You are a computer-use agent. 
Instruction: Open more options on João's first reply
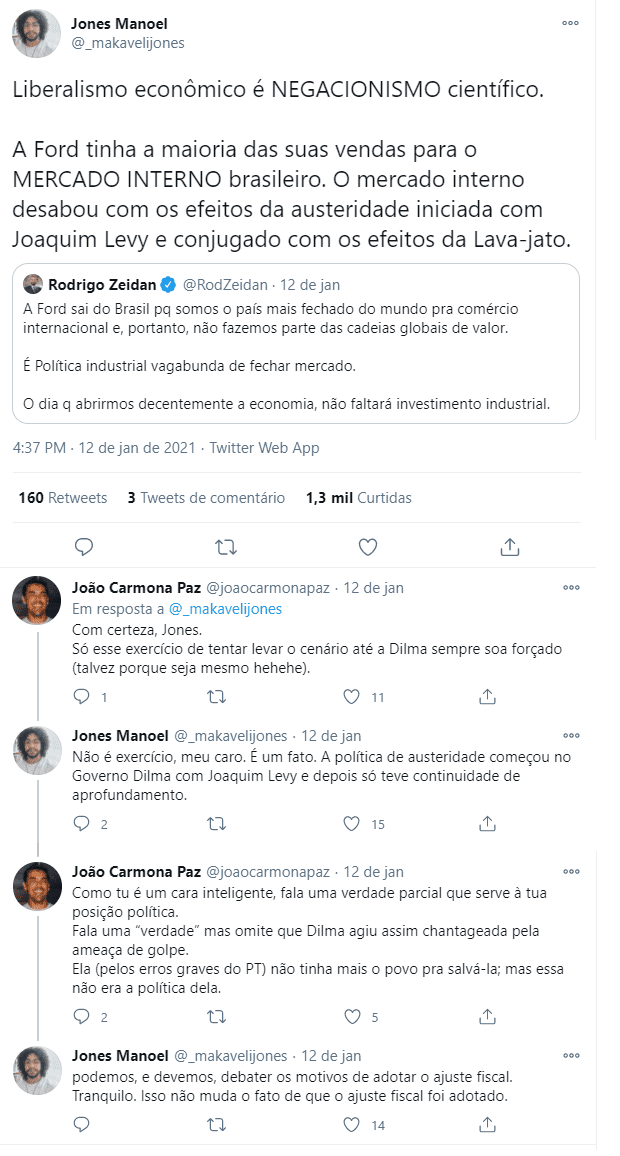pyautogui.click(x=571, y=588)
